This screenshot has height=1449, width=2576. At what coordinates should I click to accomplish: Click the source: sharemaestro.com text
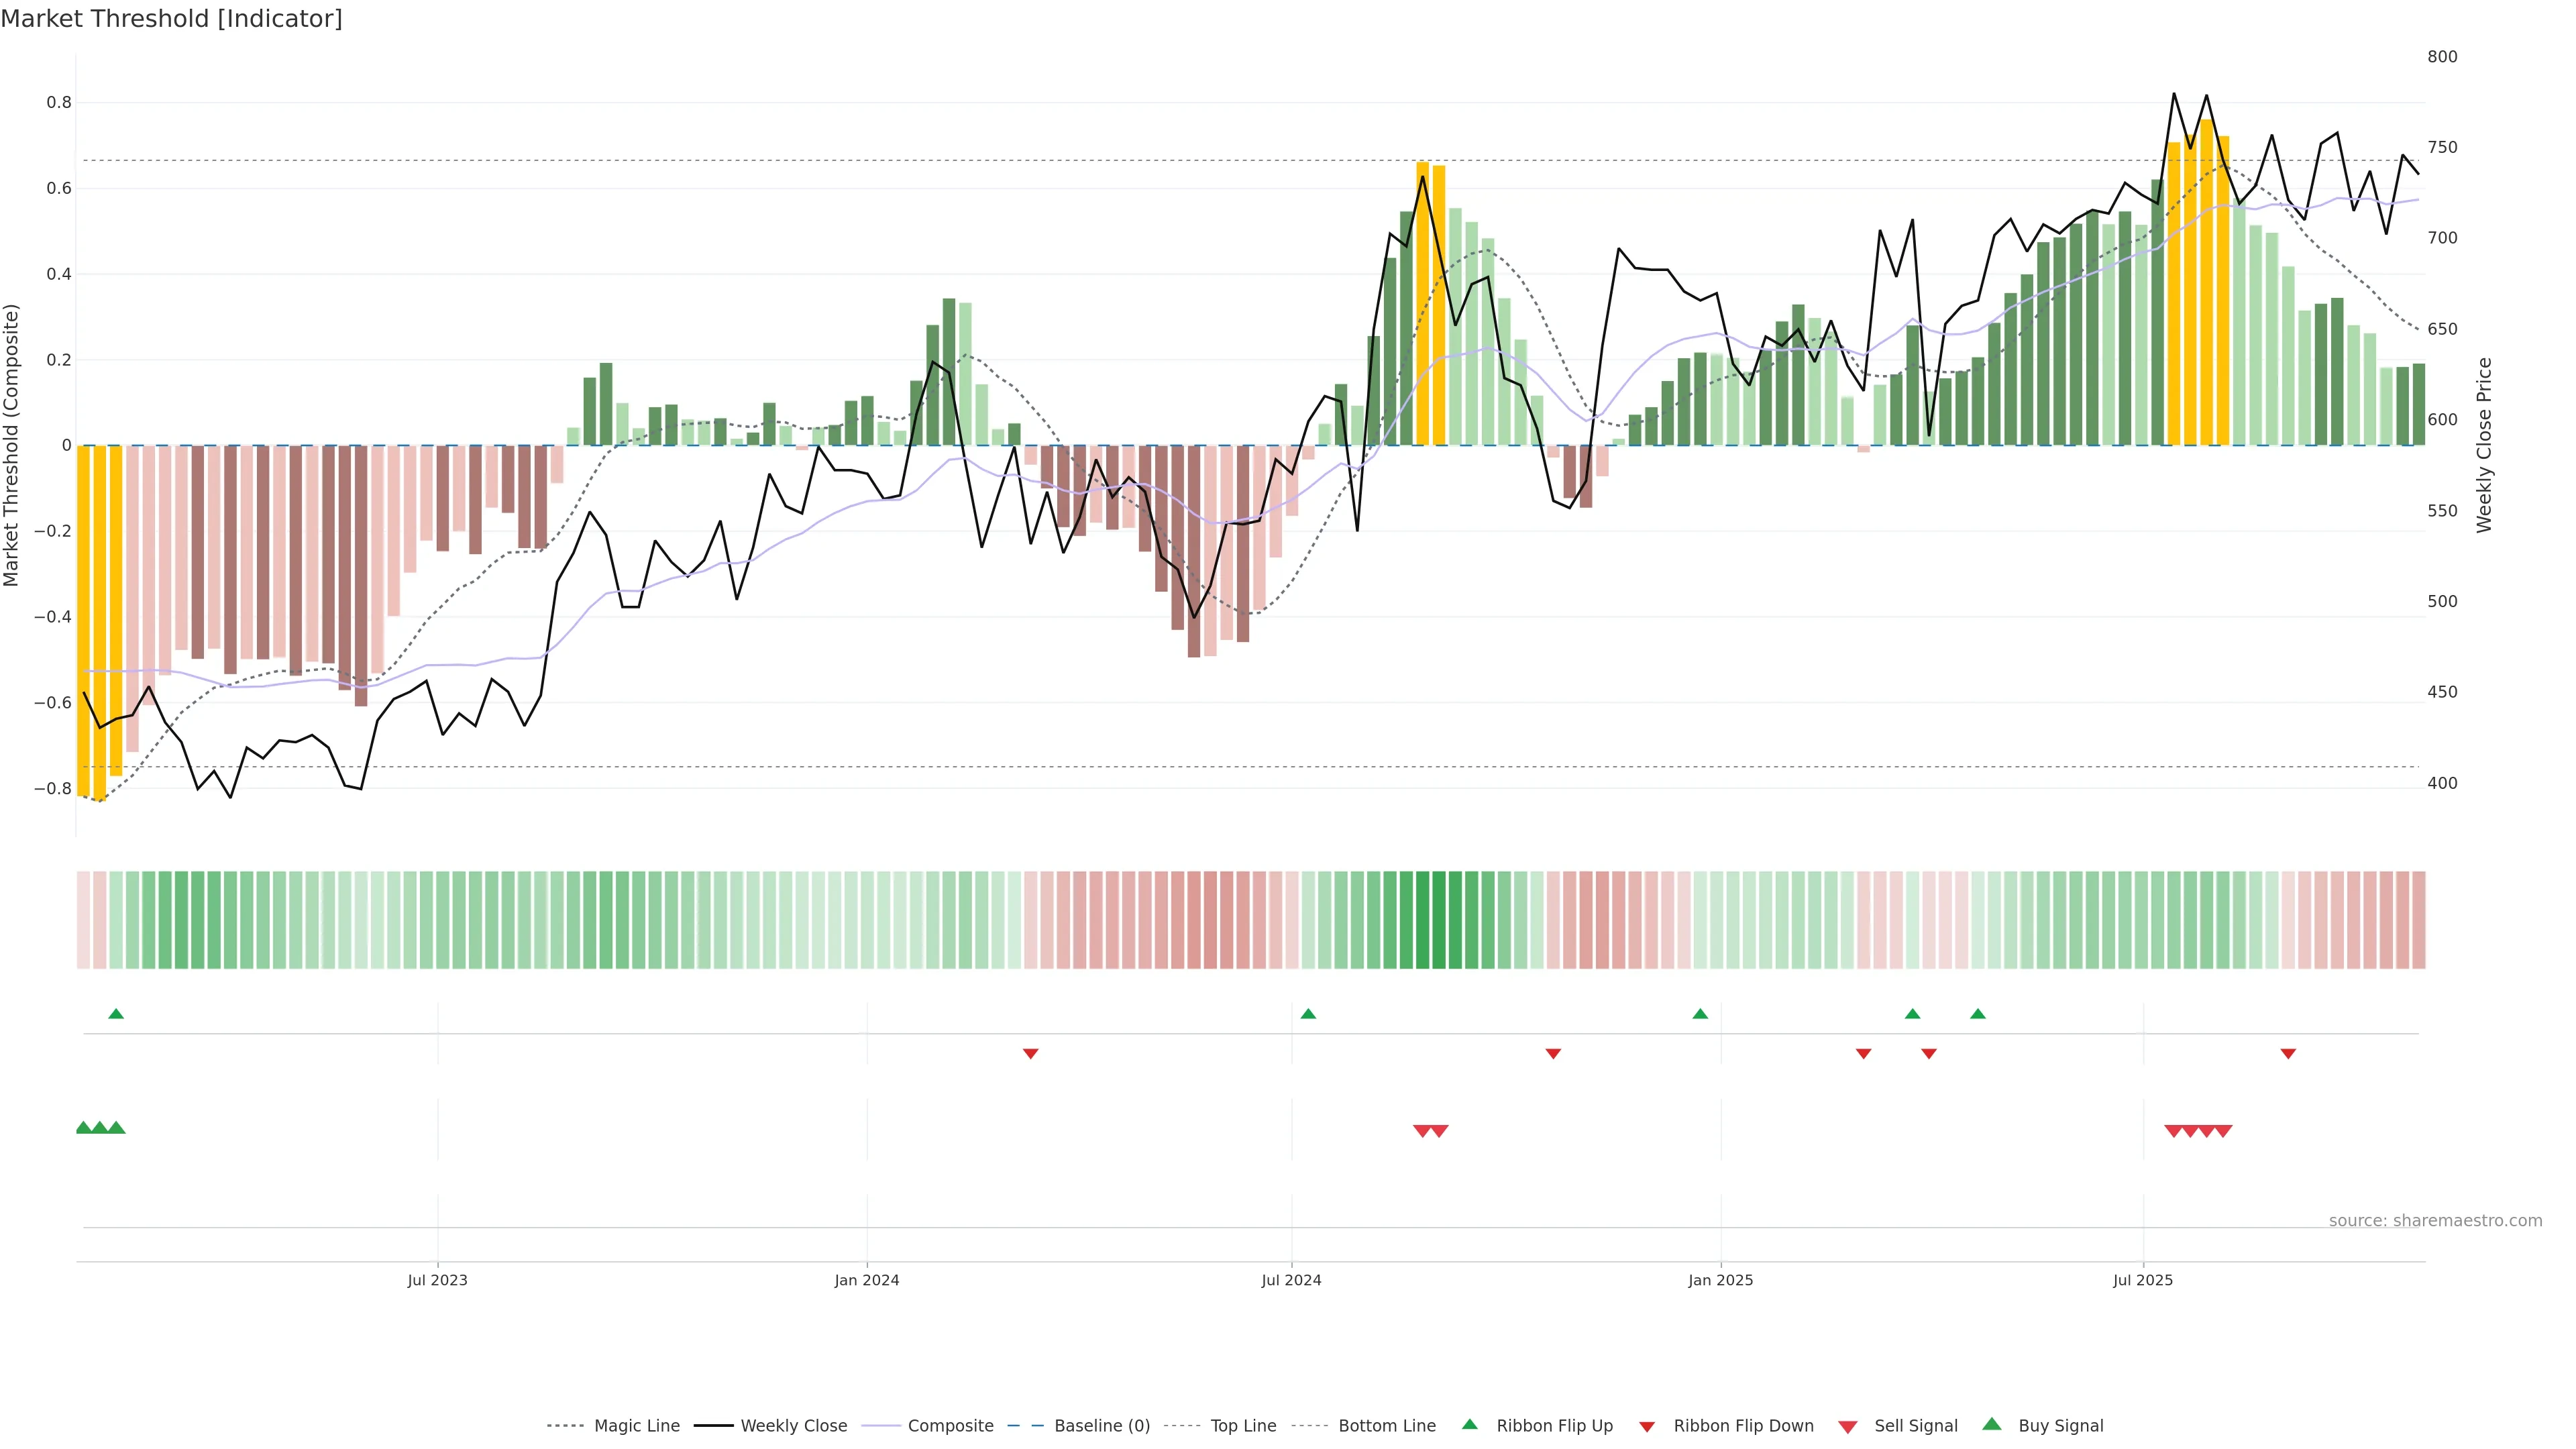pyautogui.click(x=2435, y=1220)
